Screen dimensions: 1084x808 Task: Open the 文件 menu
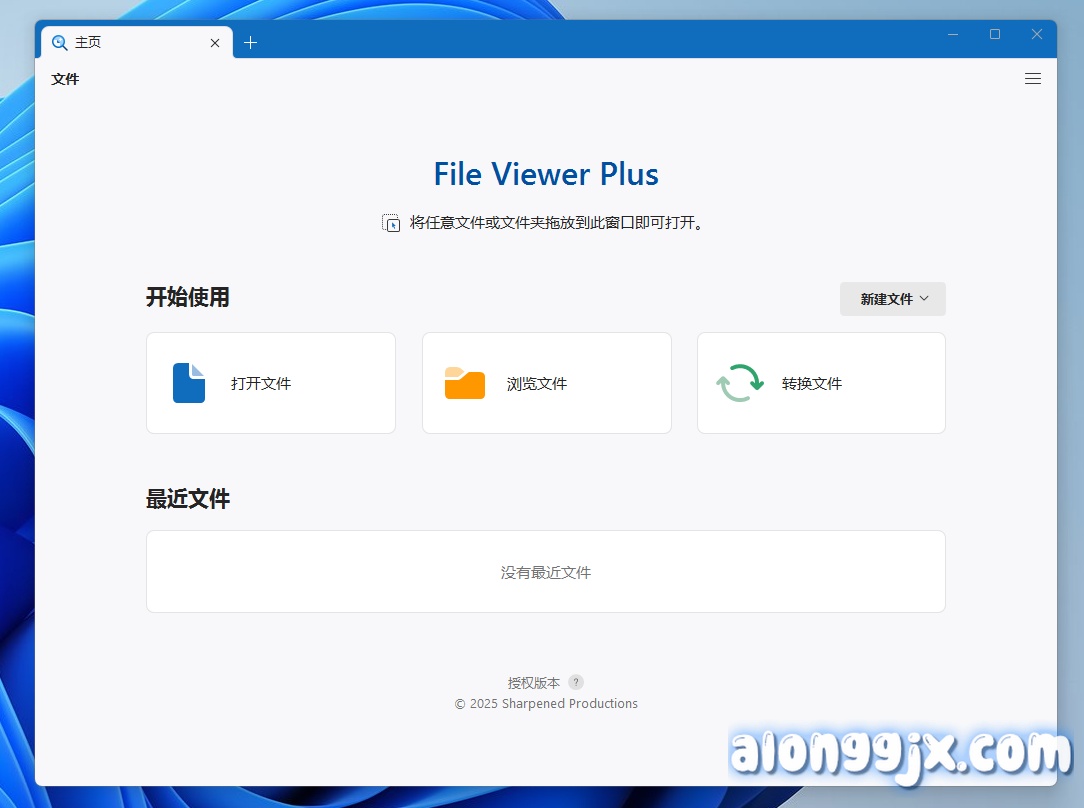click(64, 79)
